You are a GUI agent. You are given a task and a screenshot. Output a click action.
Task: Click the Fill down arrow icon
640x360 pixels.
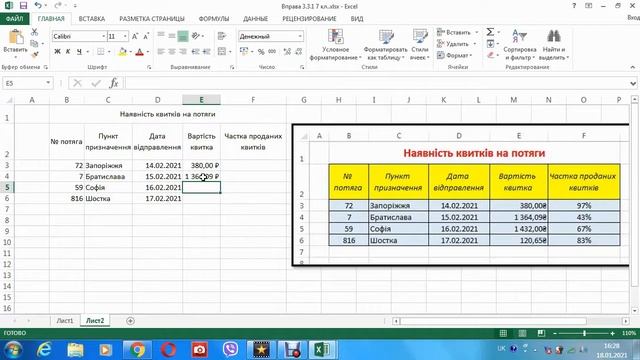[x=490, y=43]
